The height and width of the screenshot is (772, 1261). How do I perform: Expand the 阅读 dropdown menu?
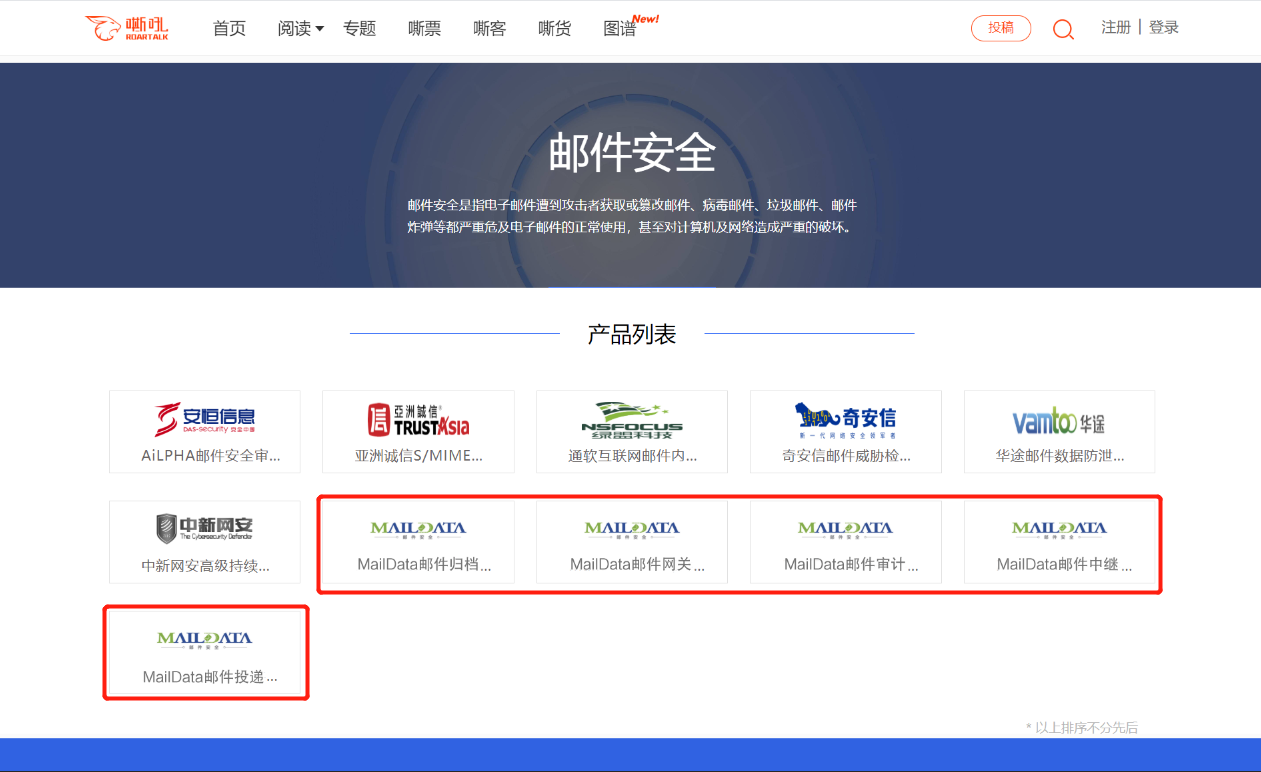pyautogui.click(x=296, y=28)
